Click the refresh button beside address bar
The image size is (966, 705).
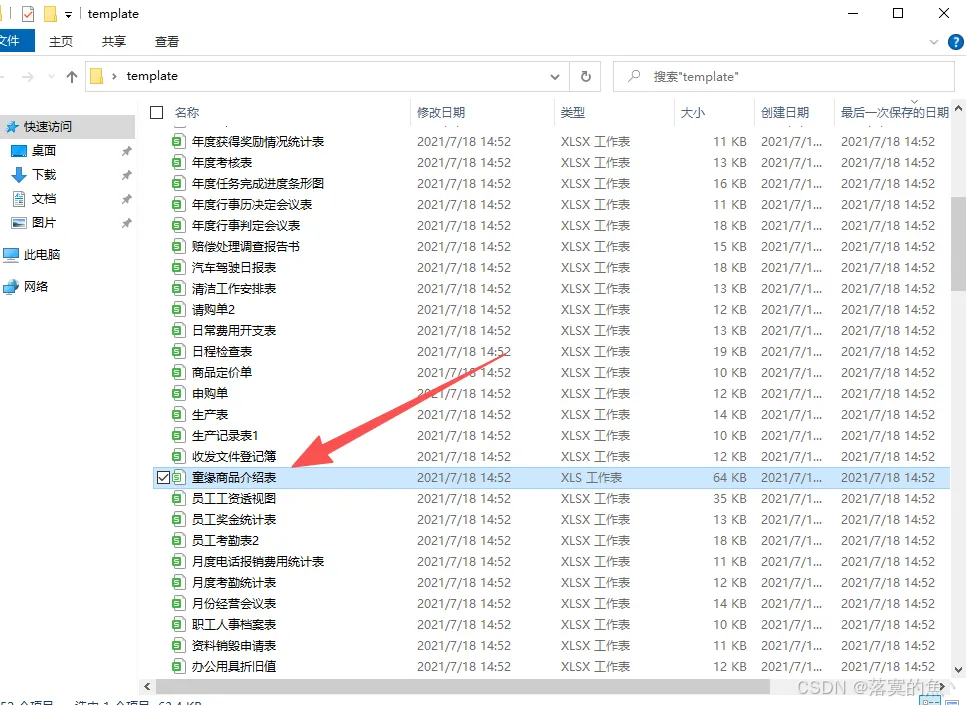pos(585,76)
